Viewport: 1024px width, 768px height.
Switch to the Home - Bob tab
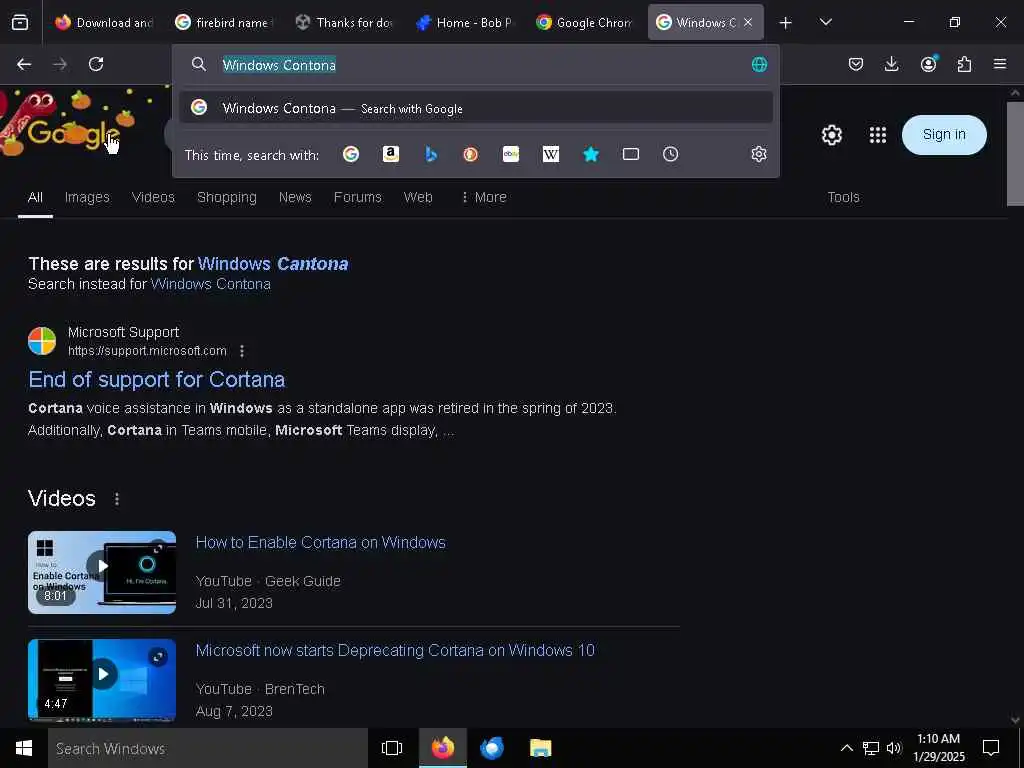point(464,23)
